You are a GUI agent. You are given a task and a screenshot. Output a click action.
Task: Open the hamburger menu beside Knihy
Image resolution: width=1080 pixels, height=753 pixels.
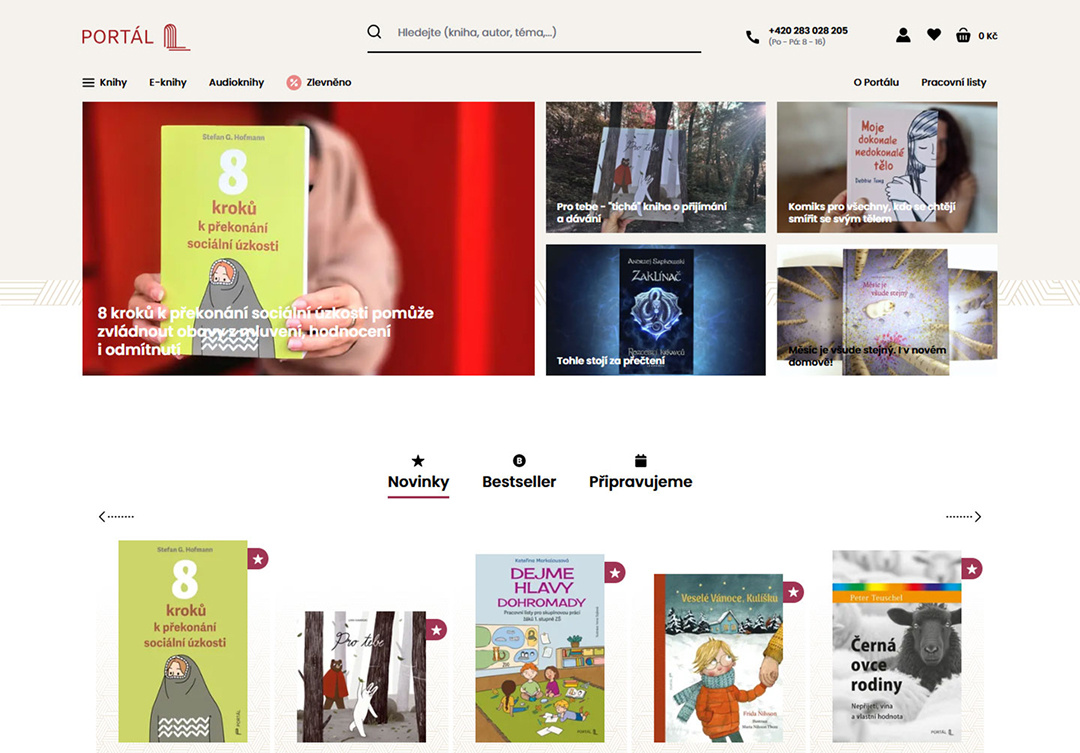click(86, 82)
